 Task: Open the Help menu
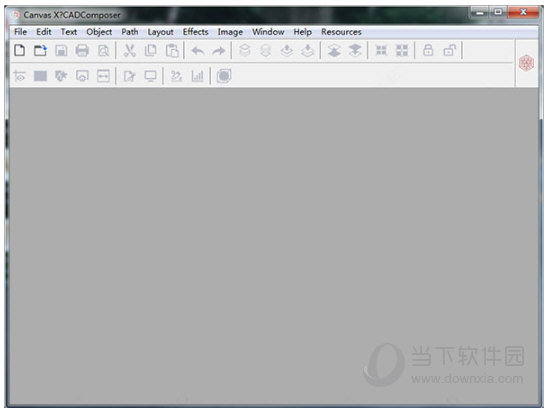(302, 32)
